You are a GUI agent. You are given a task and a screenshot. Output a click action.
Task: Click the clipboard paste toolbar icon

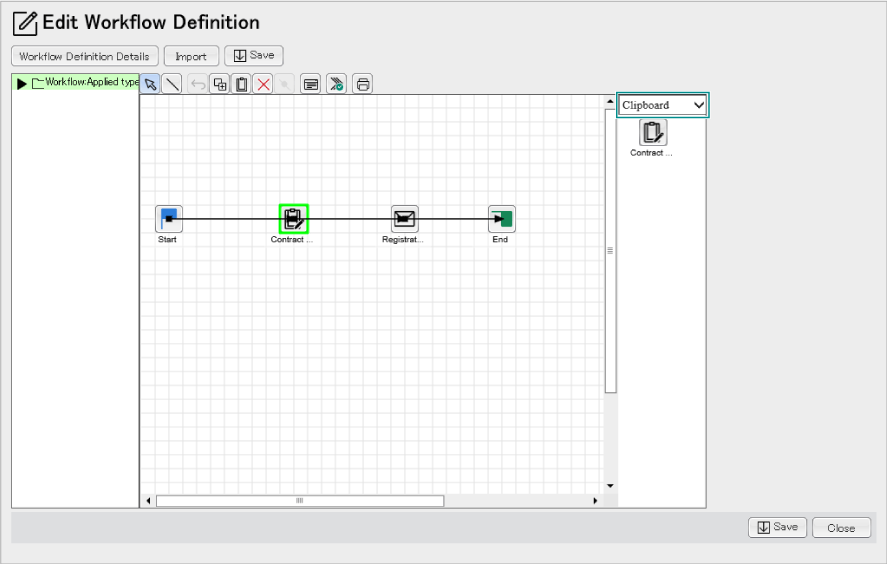point(242,84)
